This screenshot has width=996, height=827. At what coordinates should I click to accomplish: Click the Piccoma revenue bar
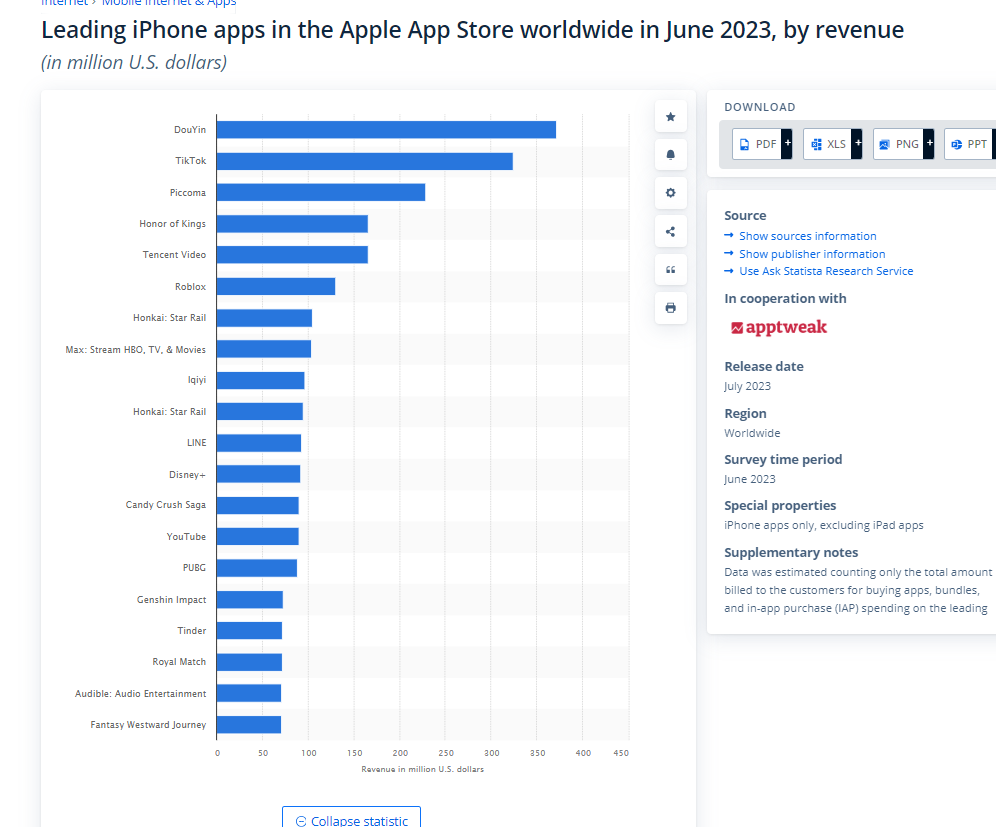(x=321, y=192)
